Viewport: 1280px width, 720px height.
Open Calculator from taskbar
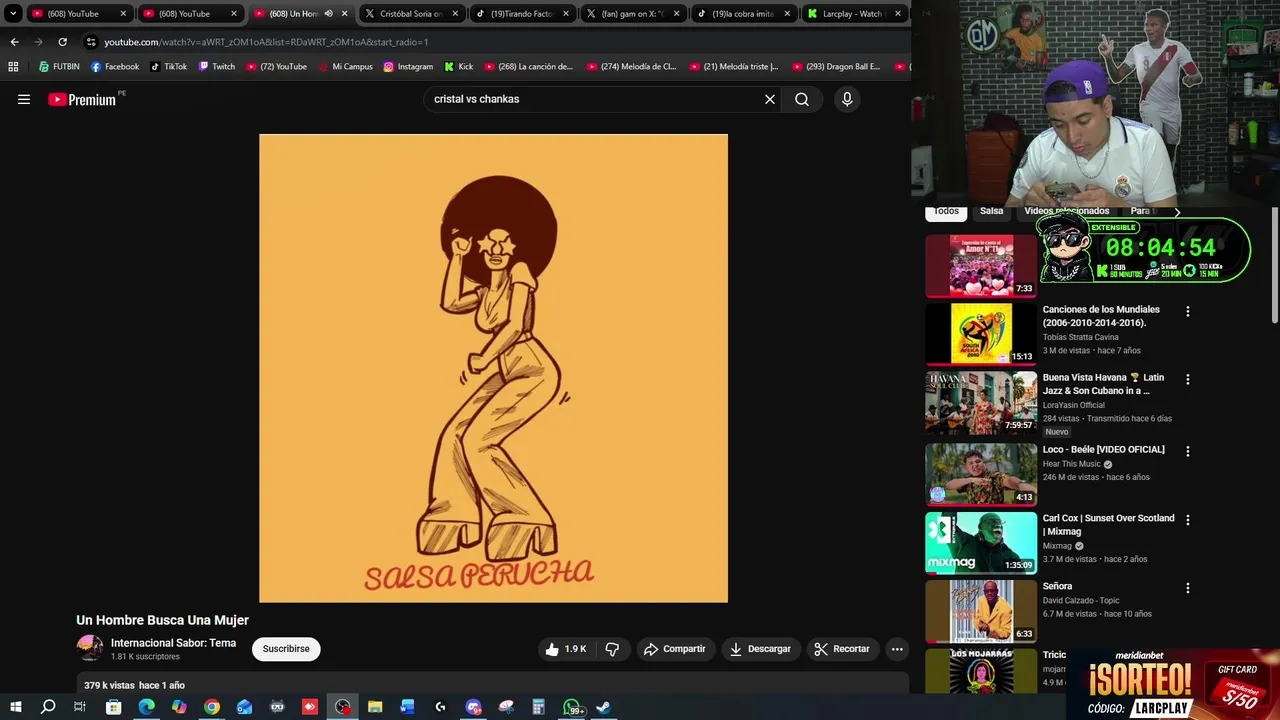(538, 707)
